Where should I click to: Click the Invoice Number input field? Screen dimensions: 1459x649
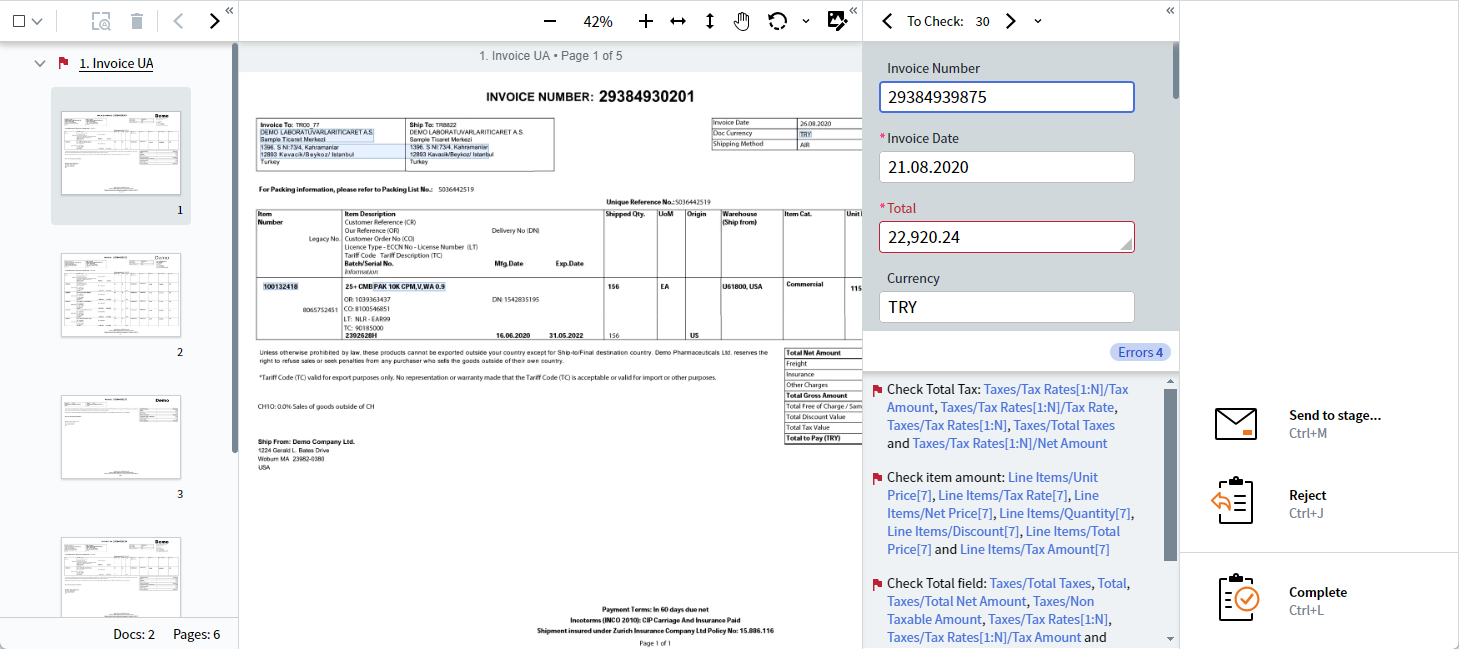tap(1007, 97)
